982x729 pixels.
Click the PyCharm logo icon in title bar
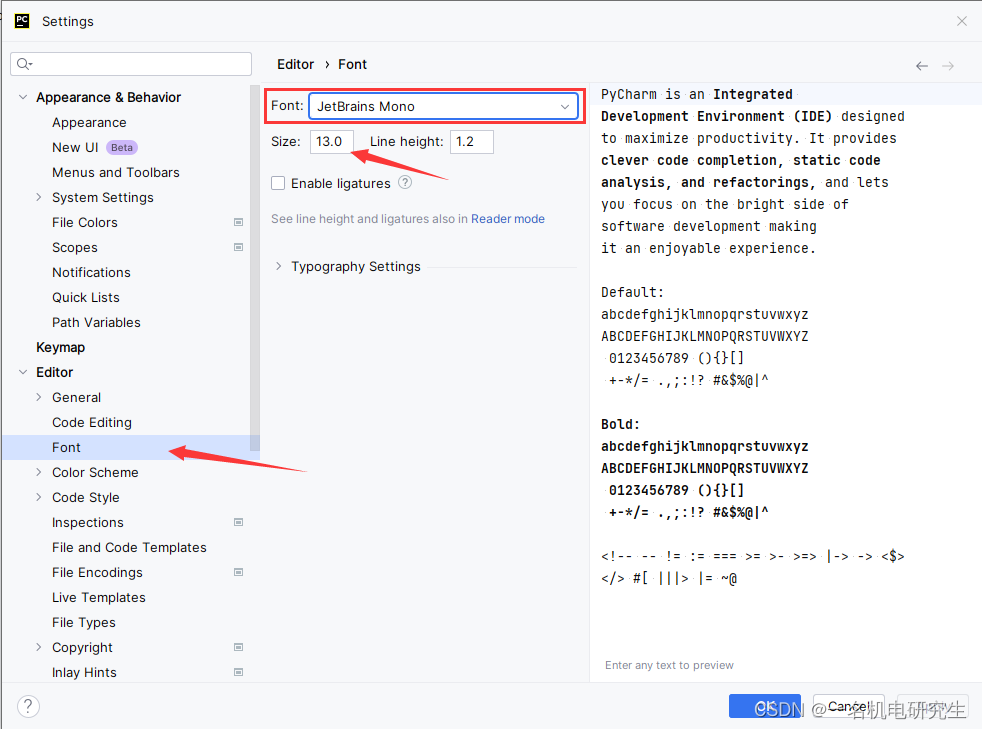tap(22, 21)
